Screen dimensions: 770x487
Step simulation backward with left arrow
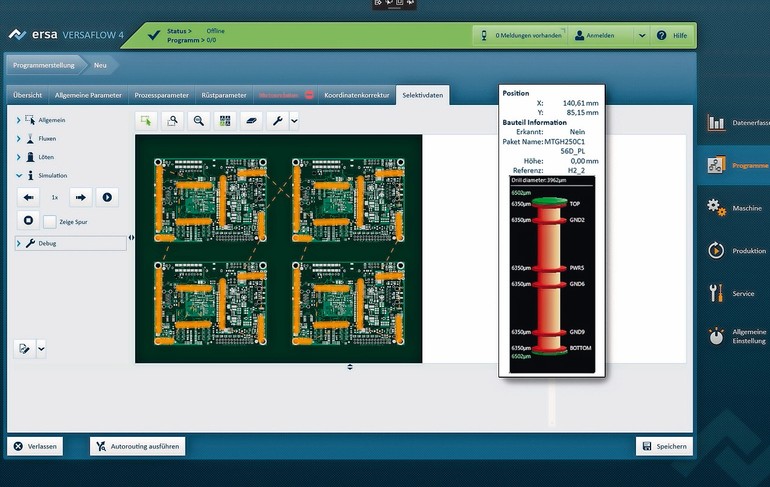click(x=29, y=197)
